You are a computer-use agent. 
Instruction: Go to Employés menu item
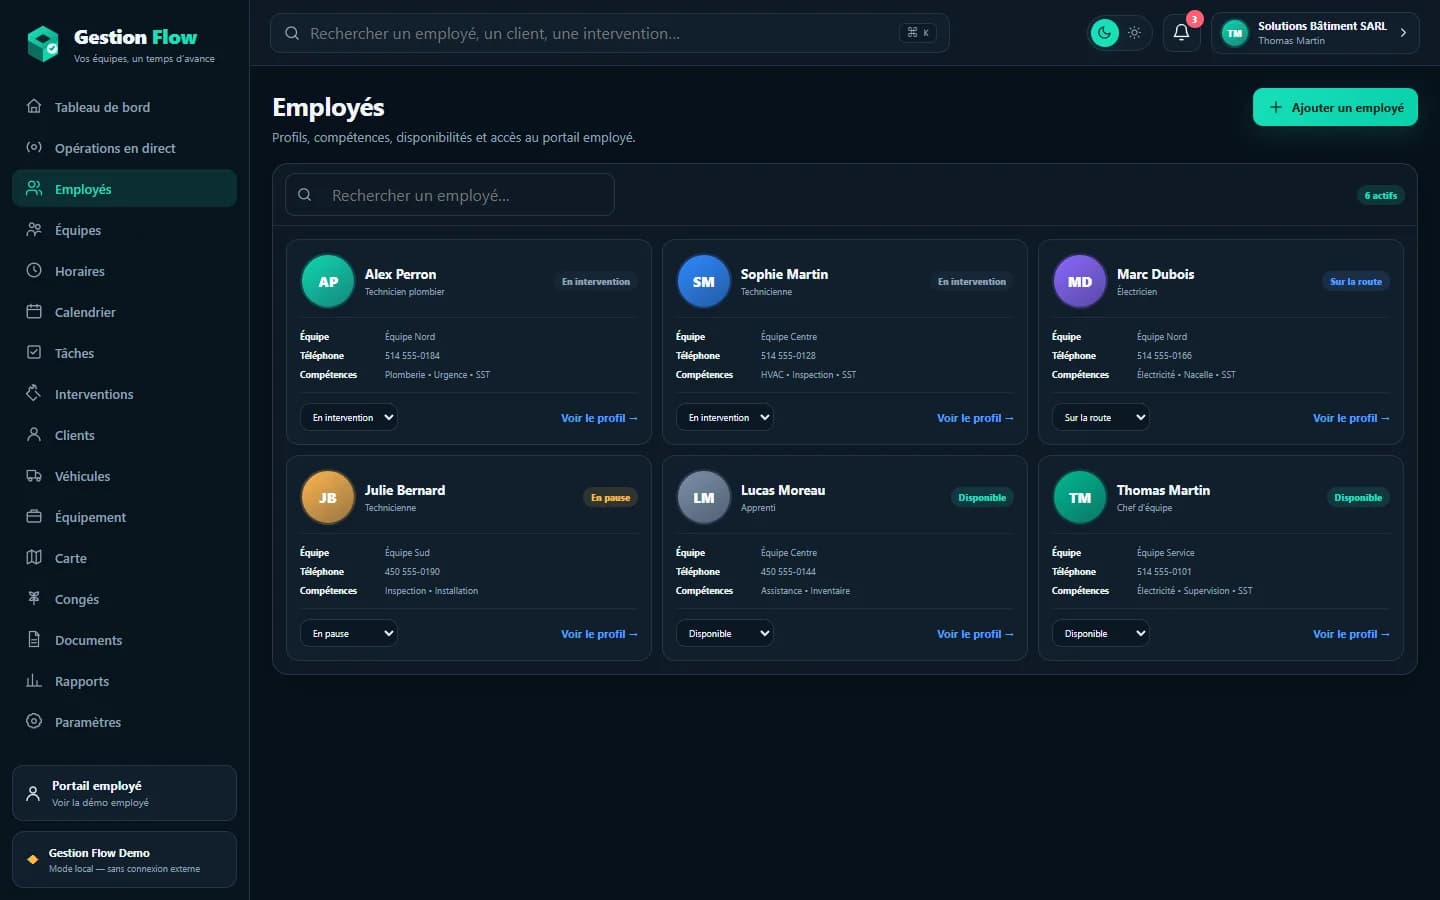click(124, 188)
